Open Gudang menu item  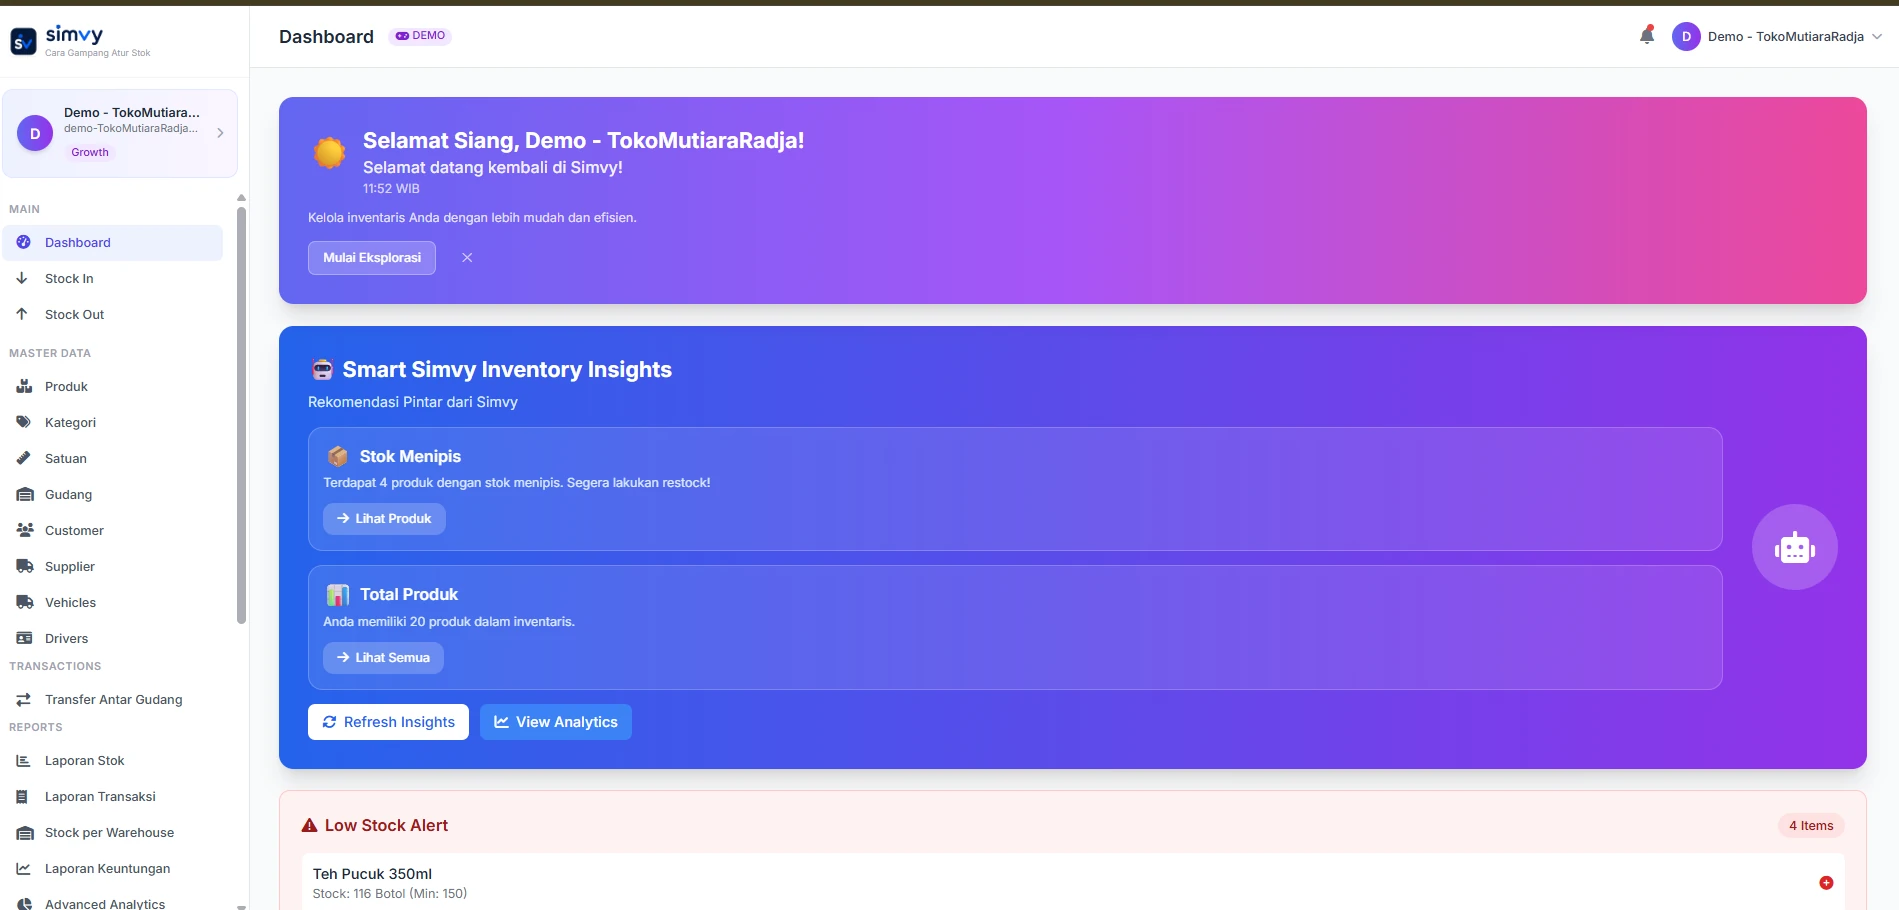pos(112,495)
